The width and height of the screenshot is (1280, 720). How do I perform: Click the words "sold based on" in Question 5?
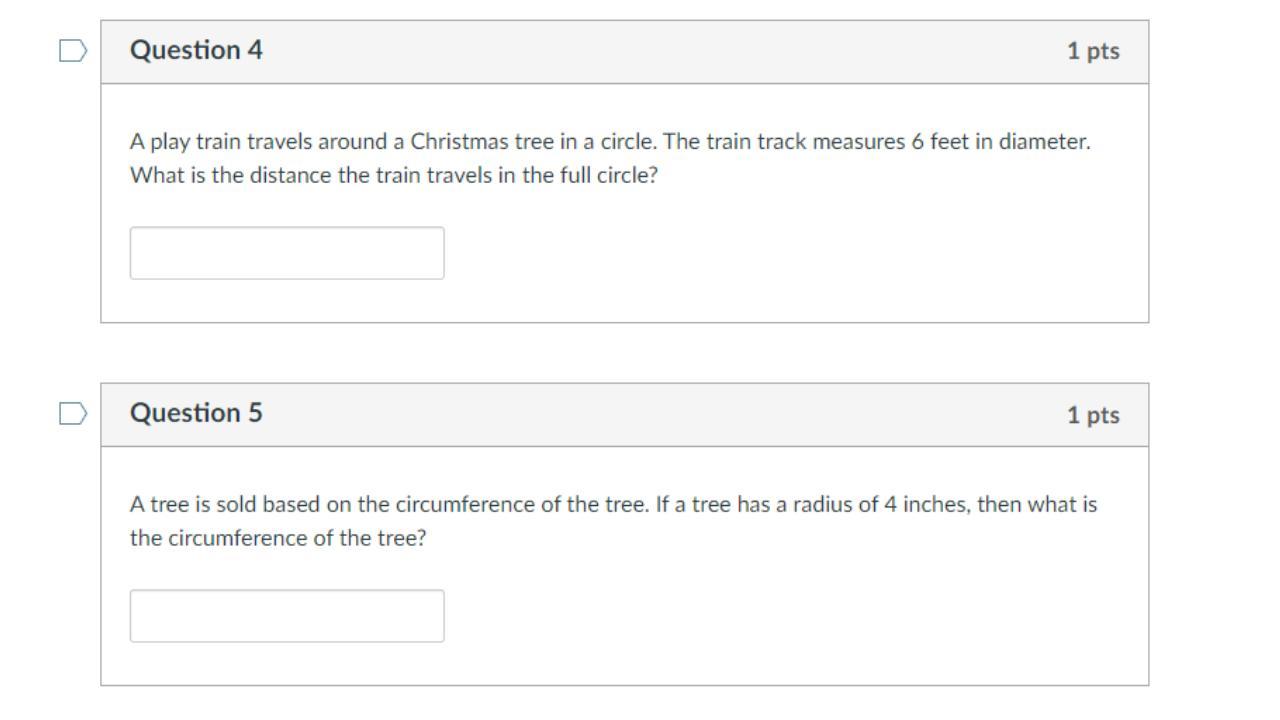[x=267, y=504]
